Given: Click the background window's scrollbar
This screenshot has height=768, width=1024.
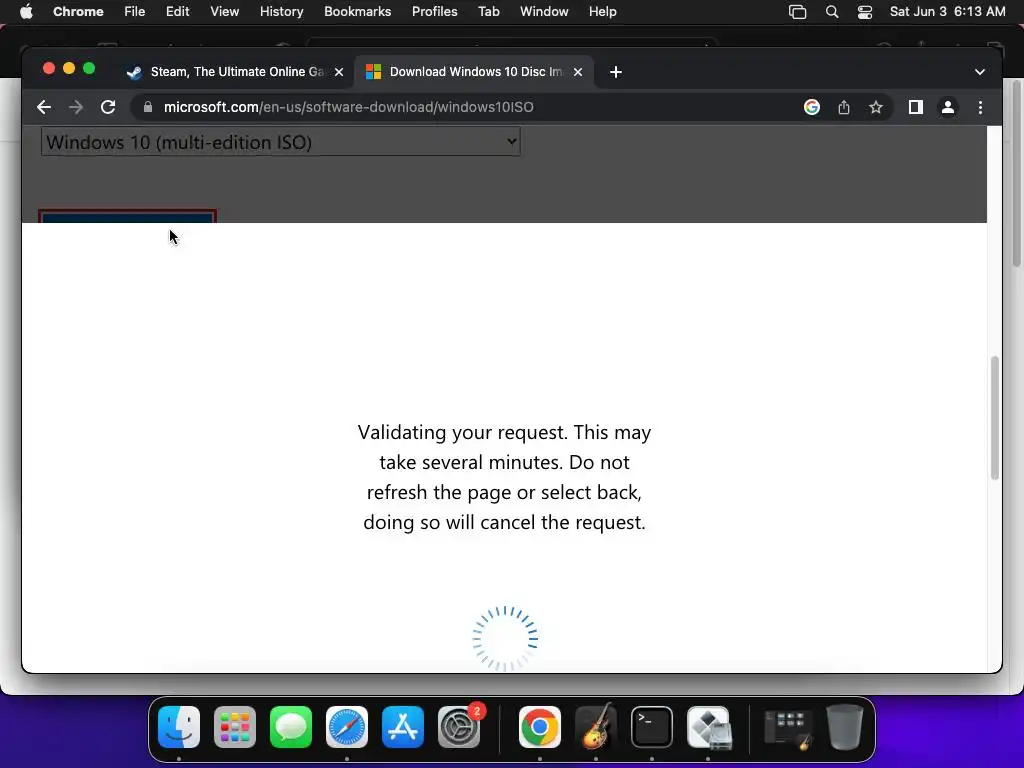Looking at the screenshot, I should point(1017,173).
